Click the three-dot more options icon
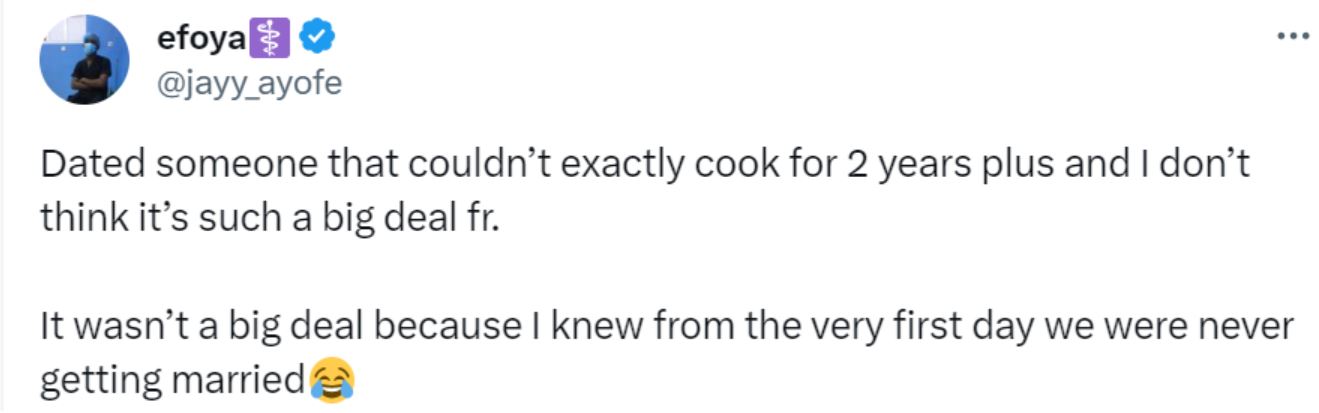The image size is (1319, 413). tap(1293, 35)
